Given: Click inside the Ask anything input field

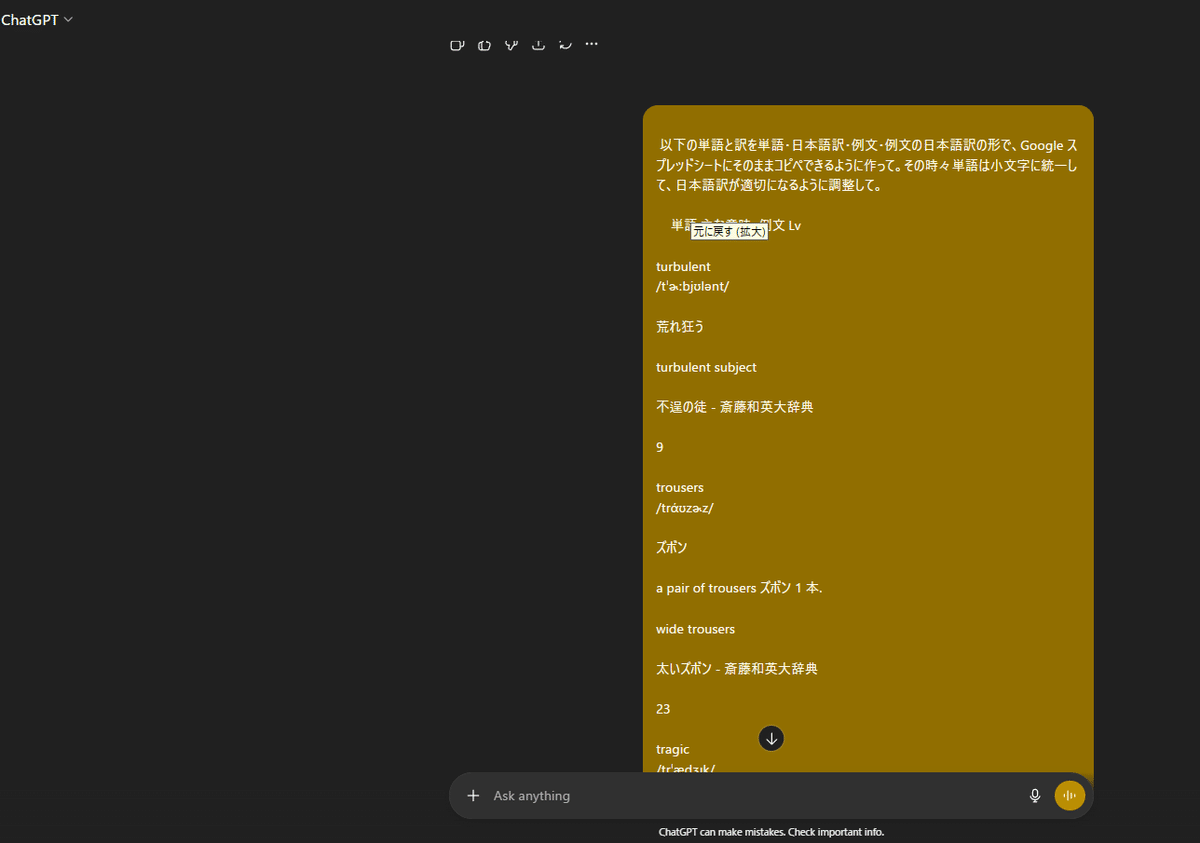Looking at the screenshot, I should tap(700, 795).
